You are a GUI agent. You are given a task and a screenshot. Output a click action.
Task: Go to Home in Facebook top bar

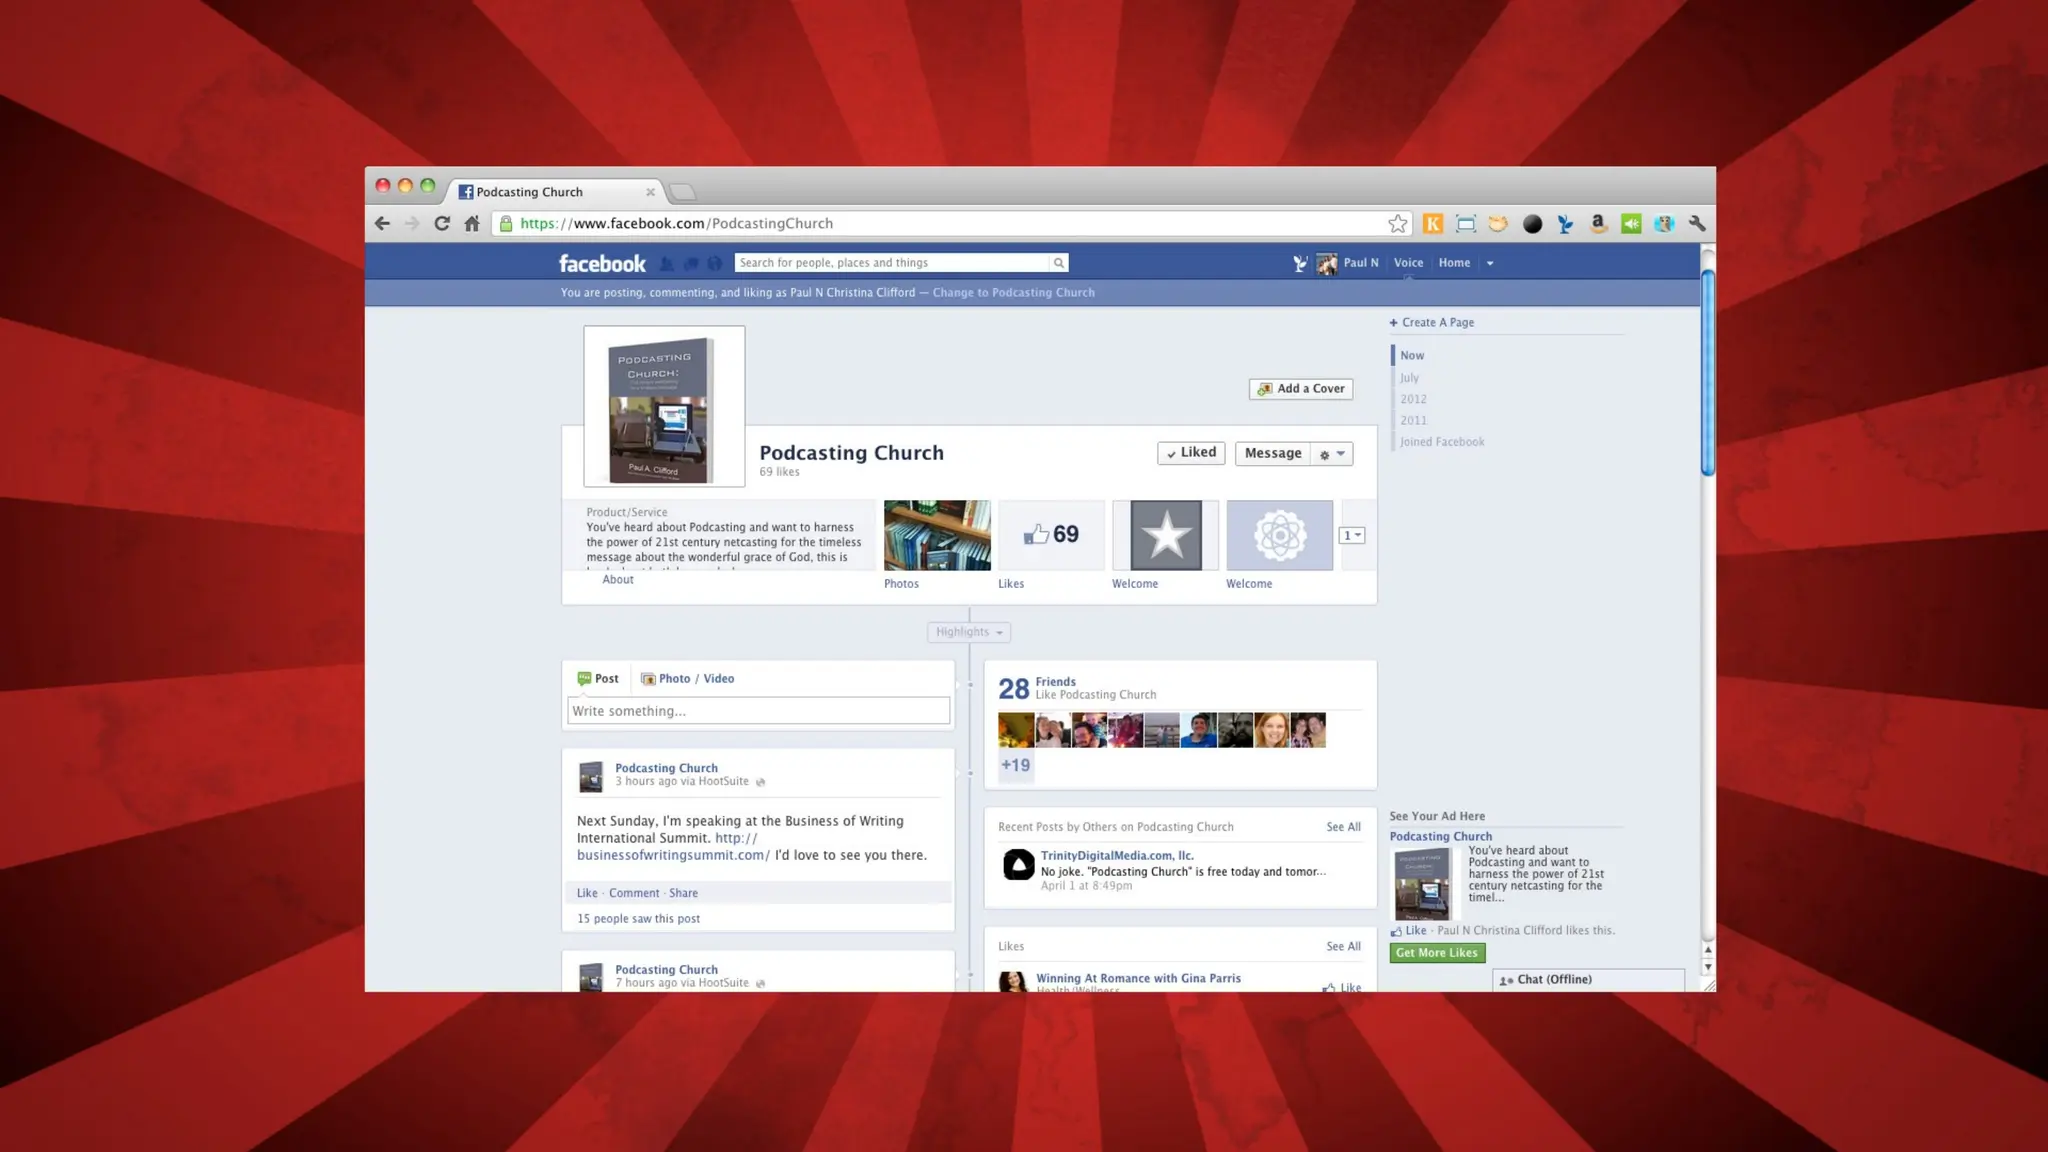click(x=1454, y=263)
